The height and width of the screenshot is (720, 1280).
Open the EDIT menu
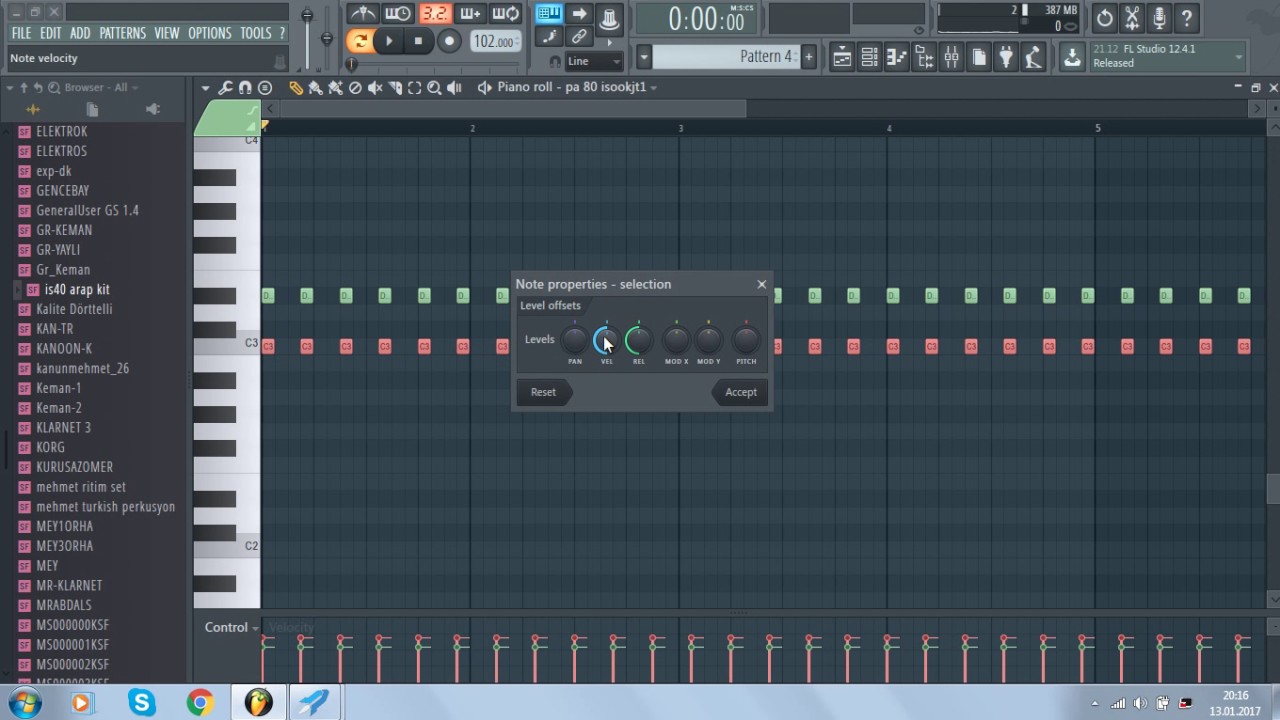(51, 33)
